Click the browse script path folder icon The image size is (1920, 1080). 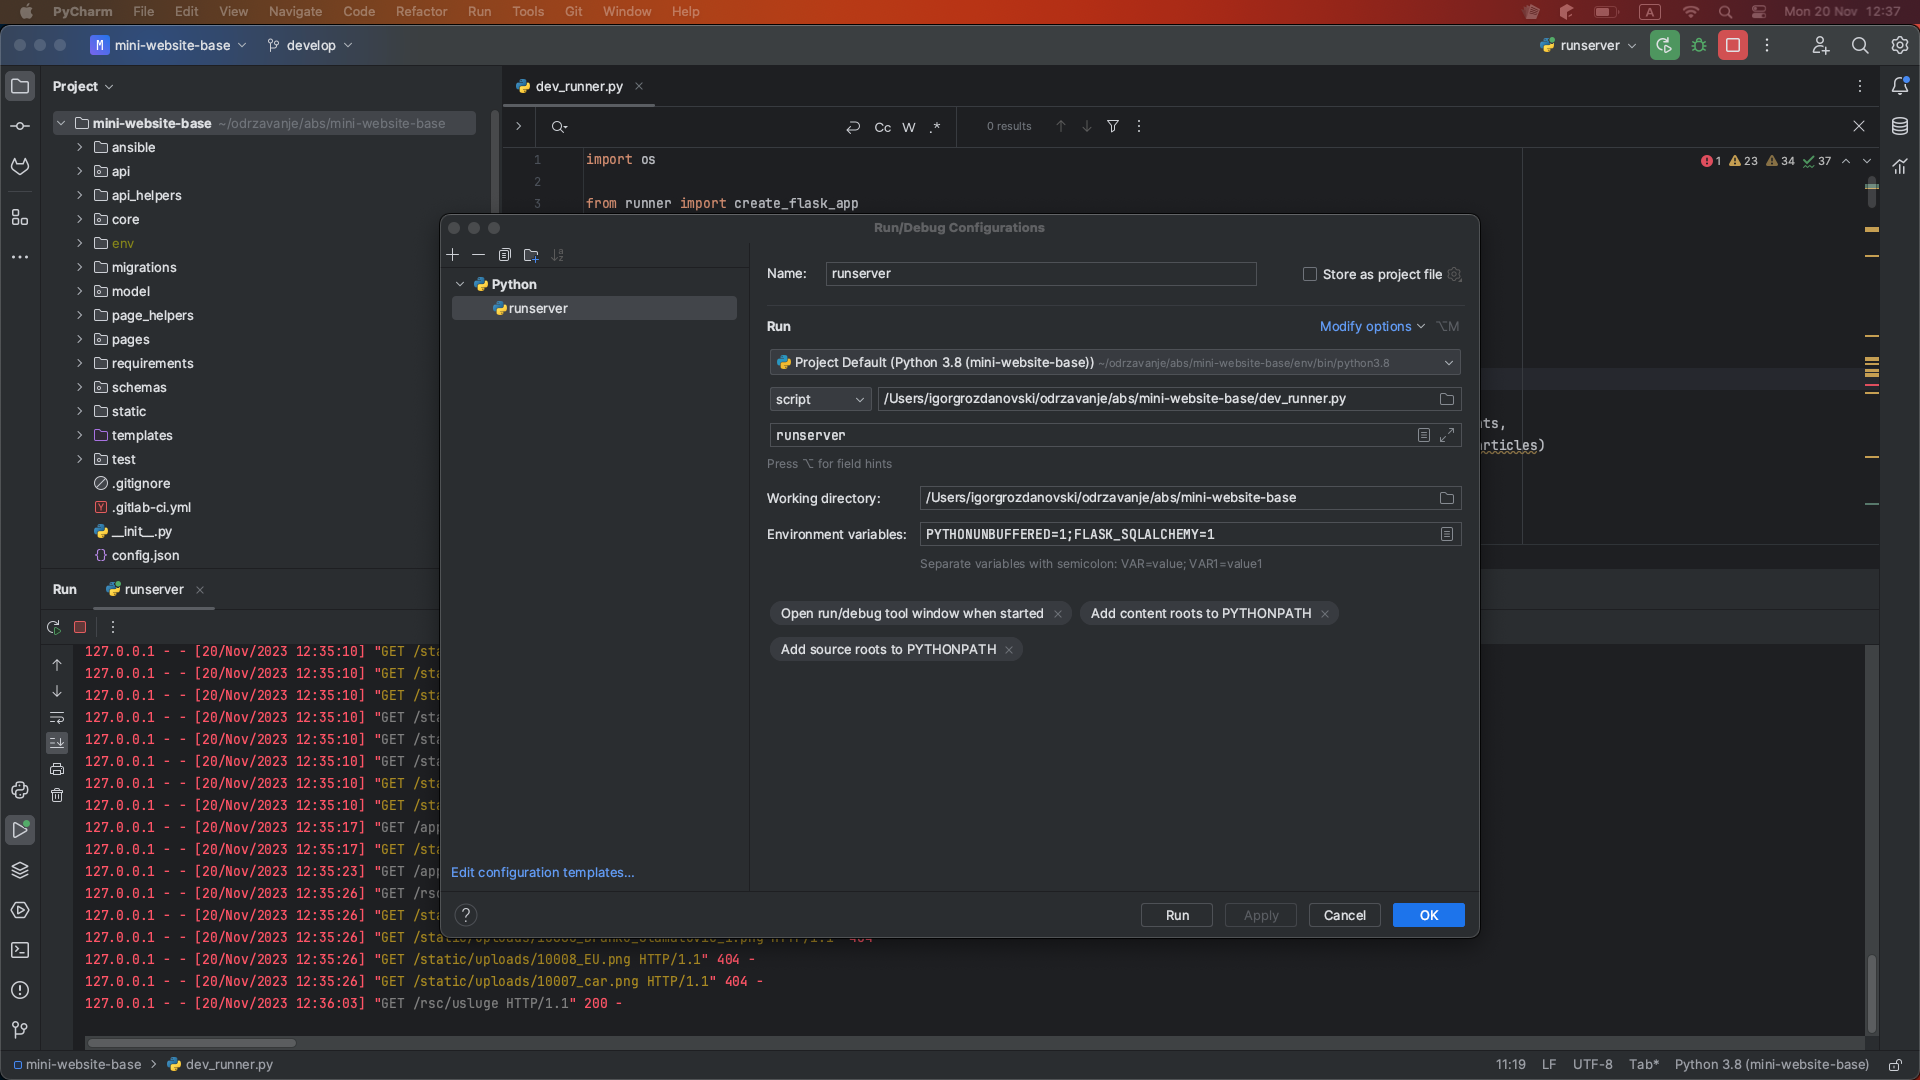click(x=1446, y=399)
